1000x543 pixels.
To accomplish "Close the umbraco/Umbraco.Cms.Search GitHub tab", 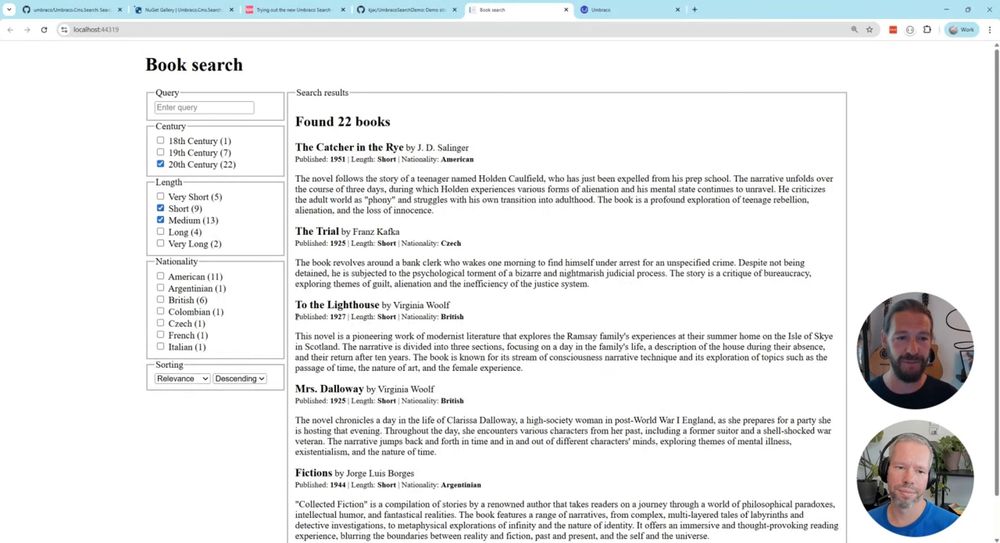I will [x=119, y=10].
